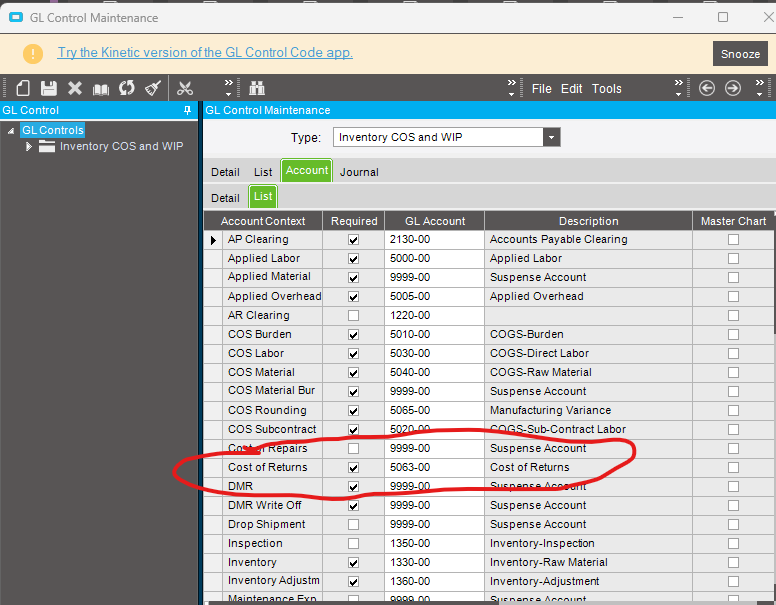The width and height of the screenshot is (776, 605).
Task: Expand overflow chevron after navigation arrows
Action: (760, 88)
